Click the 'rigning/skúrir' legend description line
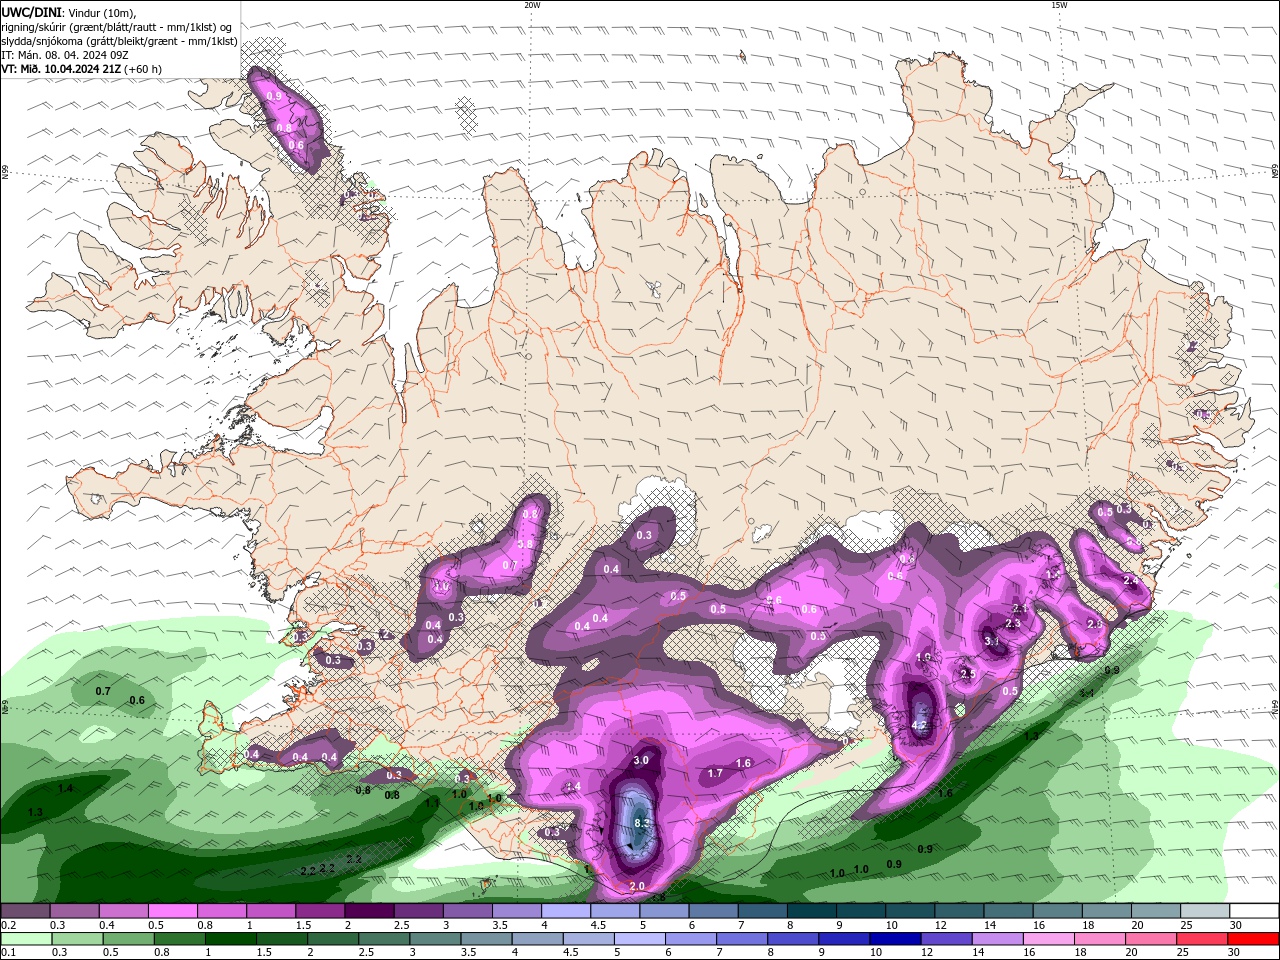Screen dimensions: 1280x960 click(117, 26)
